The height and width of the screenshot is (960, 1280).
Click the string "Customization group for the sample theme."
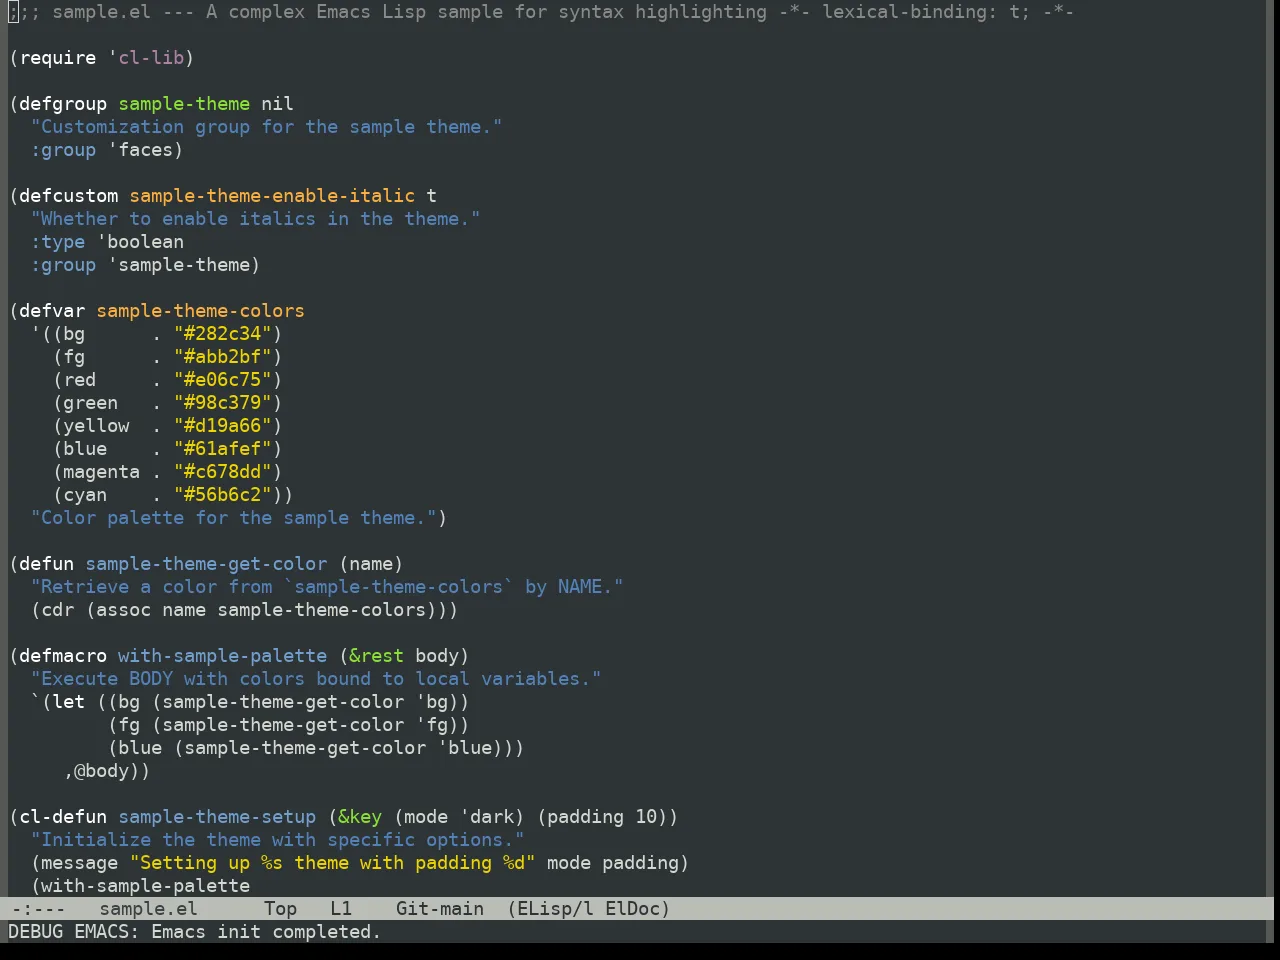click(267, 127)
